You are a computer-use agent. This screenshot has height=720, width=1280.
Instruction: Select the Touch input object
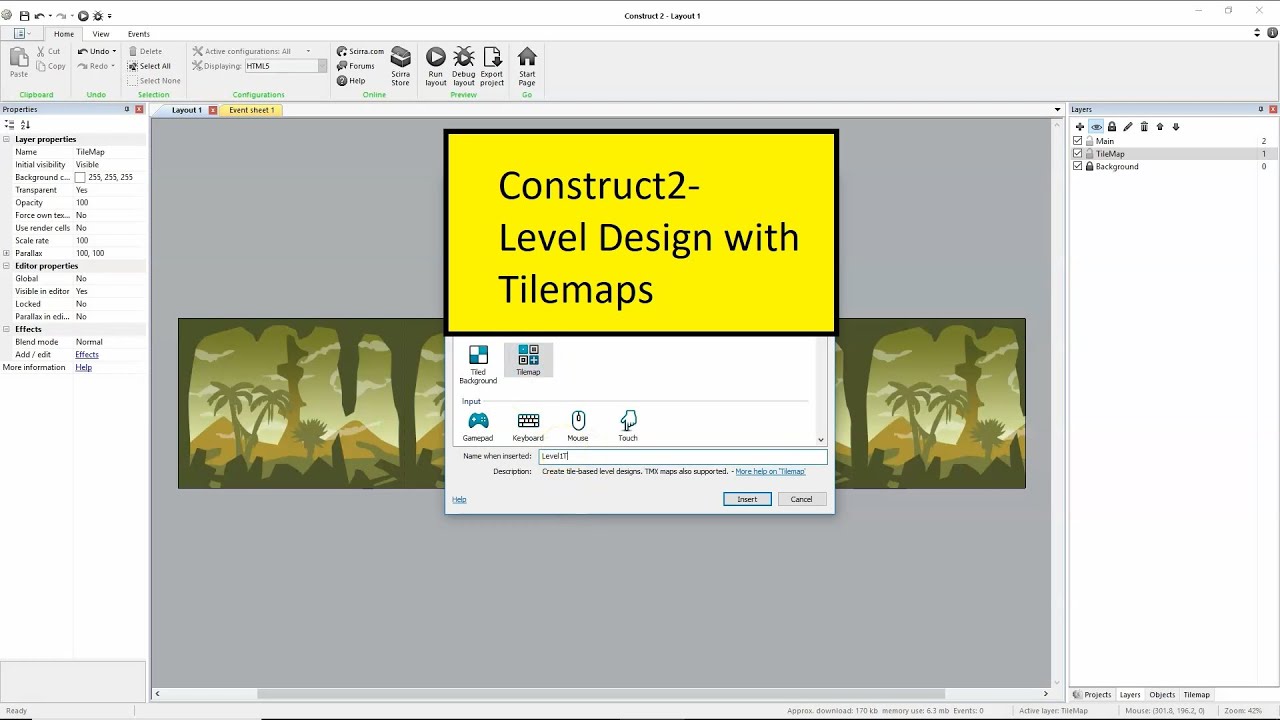(628, 426)
